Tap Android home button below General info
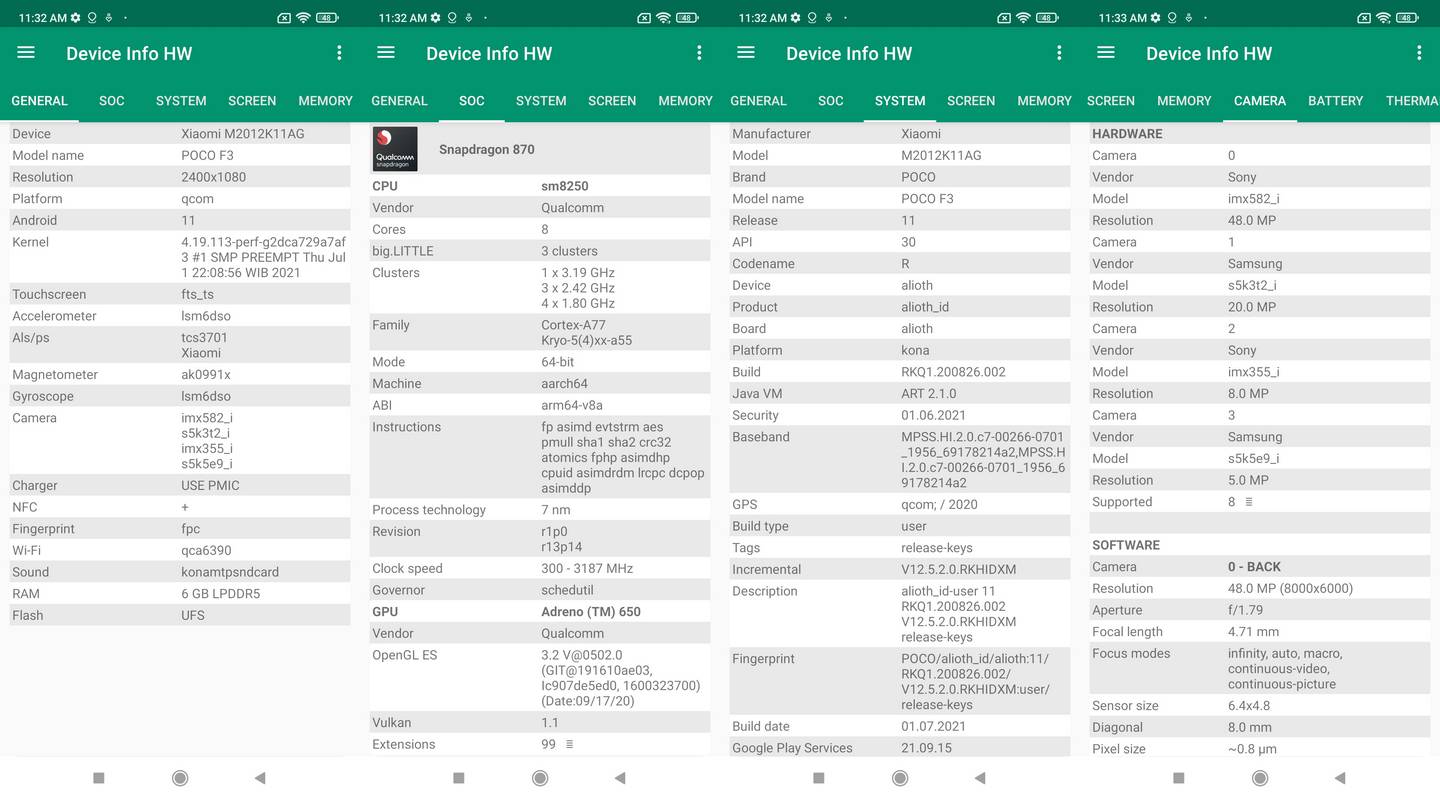This screenshot has height=800, width=1440. (180, 778)
